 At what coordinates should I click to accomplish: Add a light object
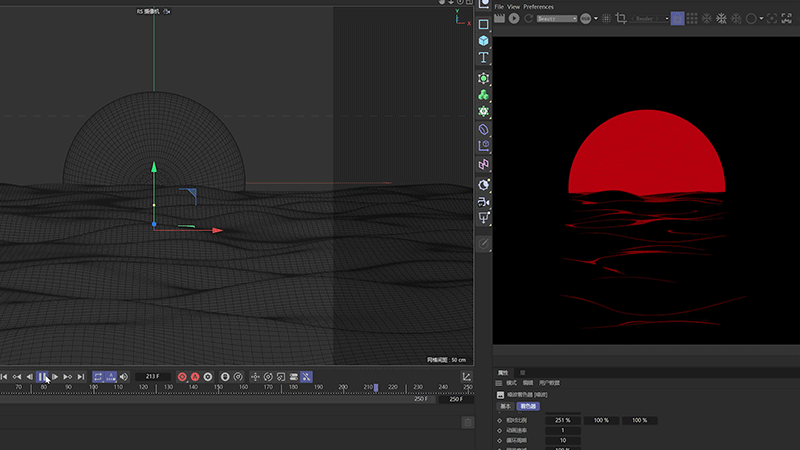pos(483,218)
